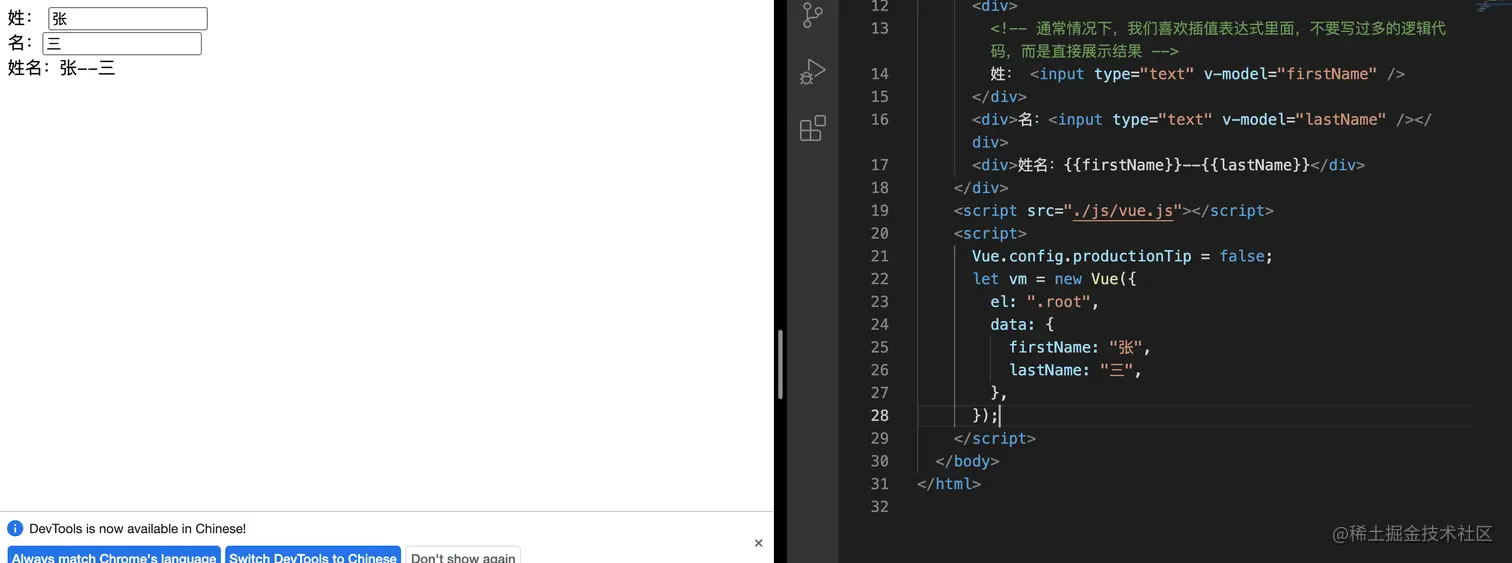
Task: Open the Source Control view icon
Action: (x=813, y=15)
